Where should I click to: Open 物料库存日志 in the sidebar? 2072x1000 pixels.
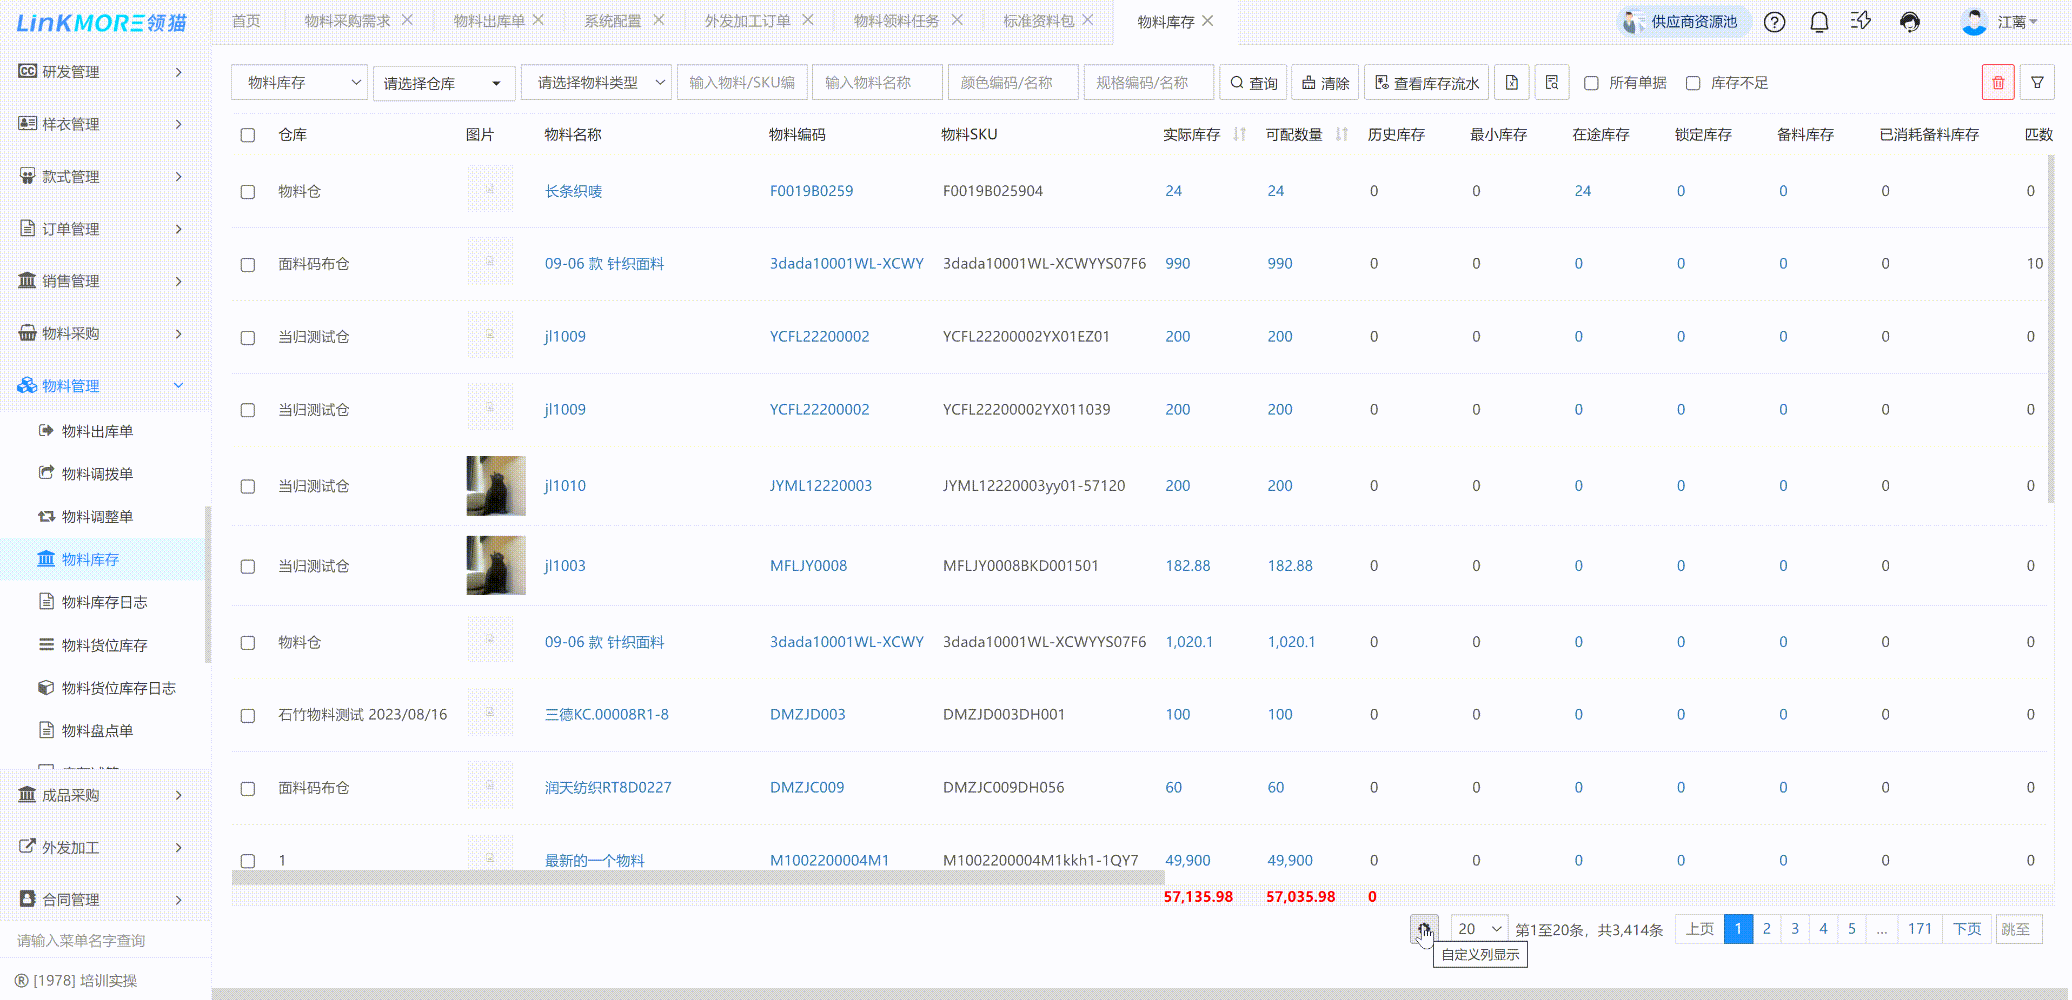click(104, 602)
